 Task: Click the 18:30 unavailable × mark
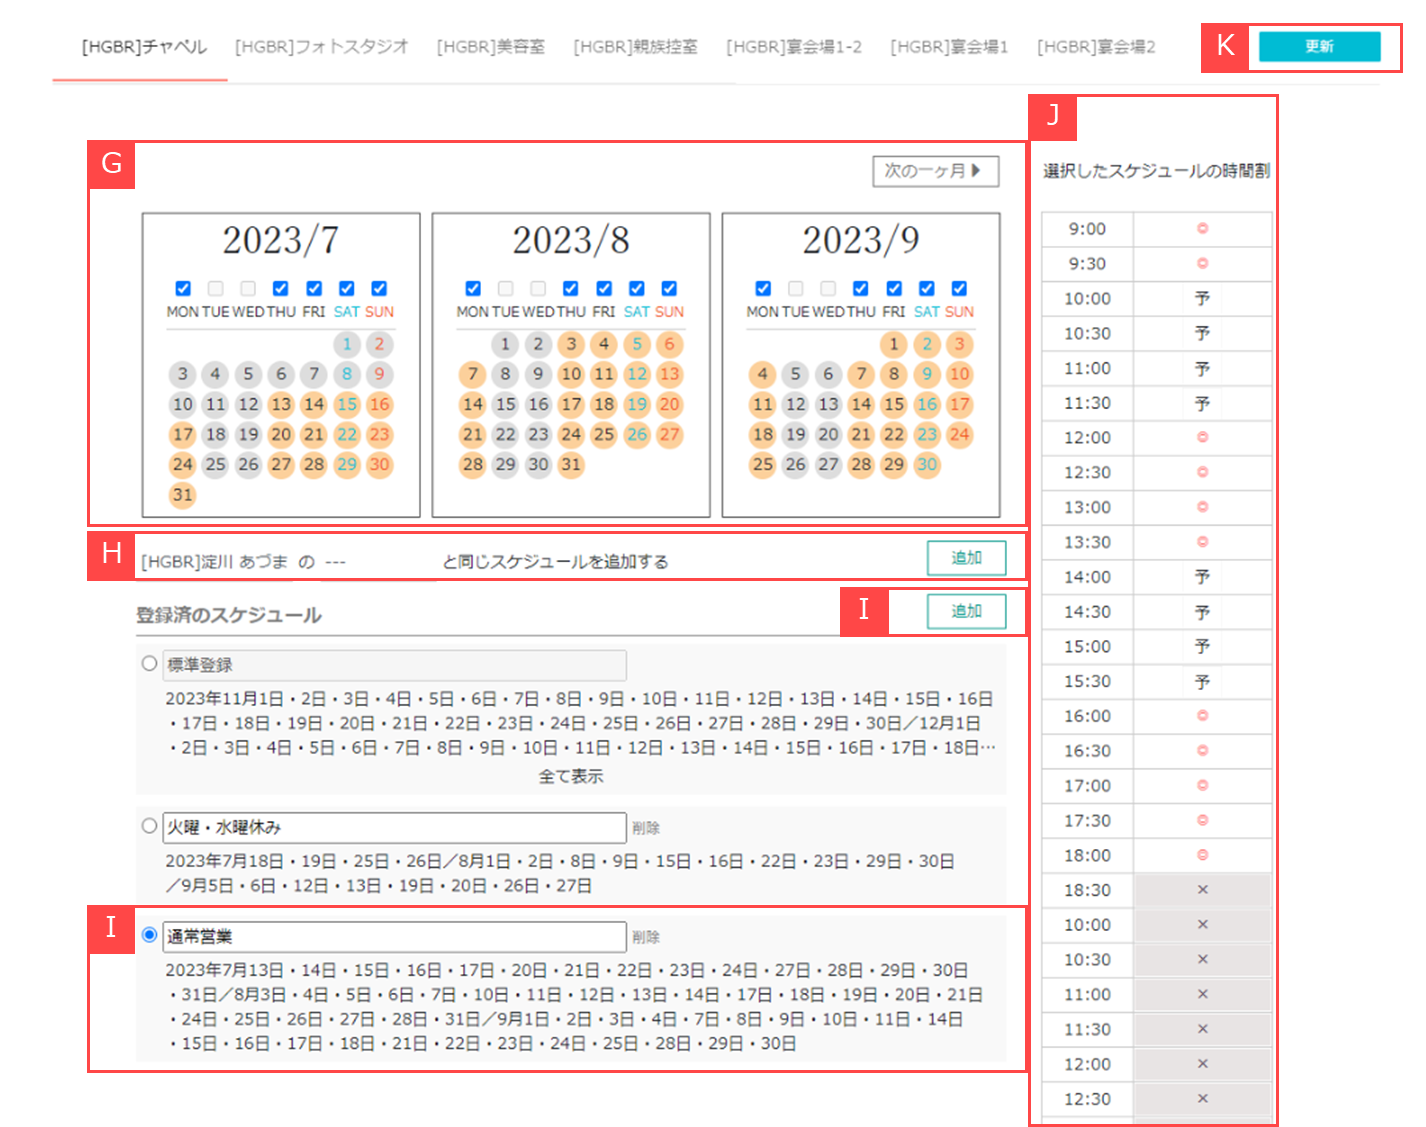[x=1202, y=890]
